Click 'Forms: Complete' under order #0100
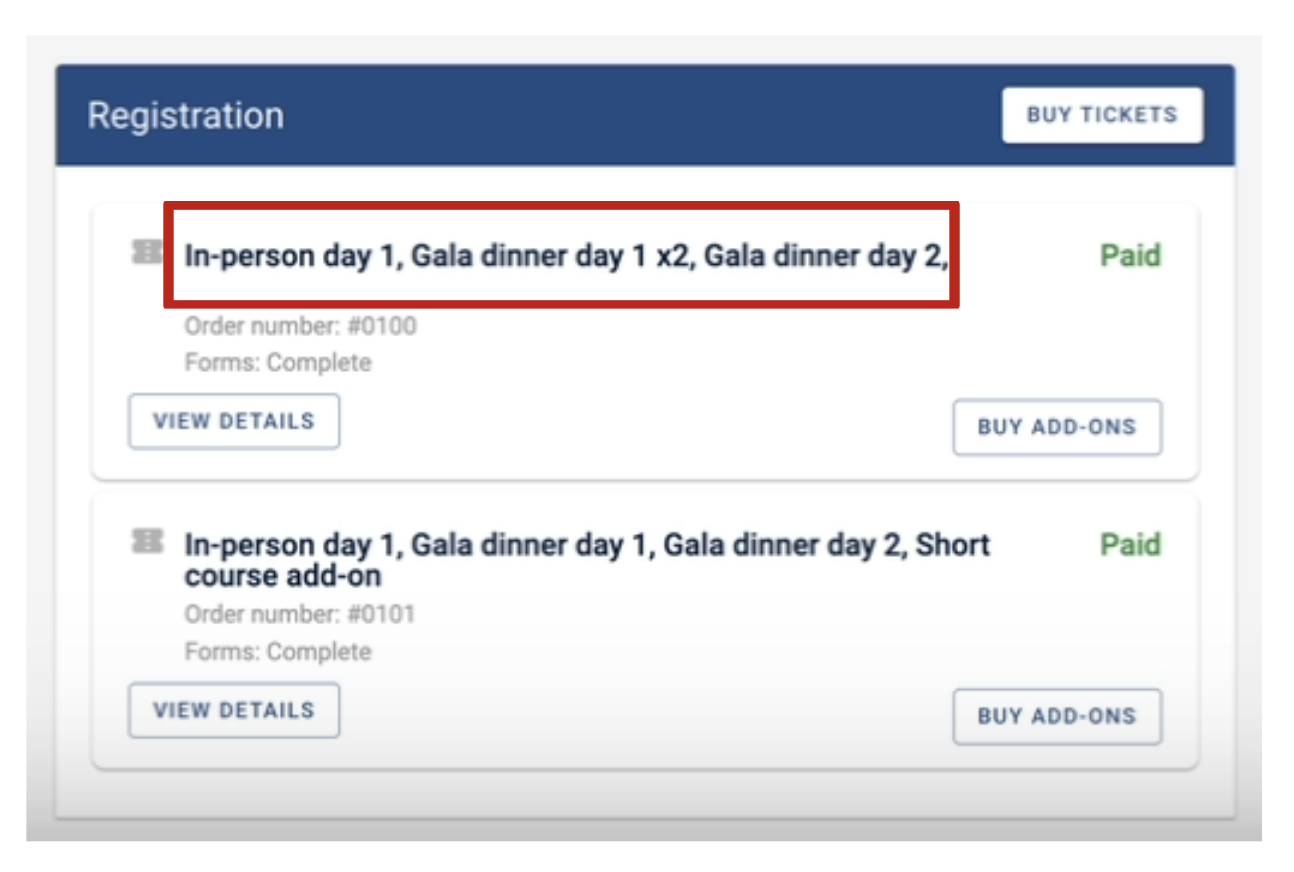Screen dimensions: 1294x872 tap(278, 362)
